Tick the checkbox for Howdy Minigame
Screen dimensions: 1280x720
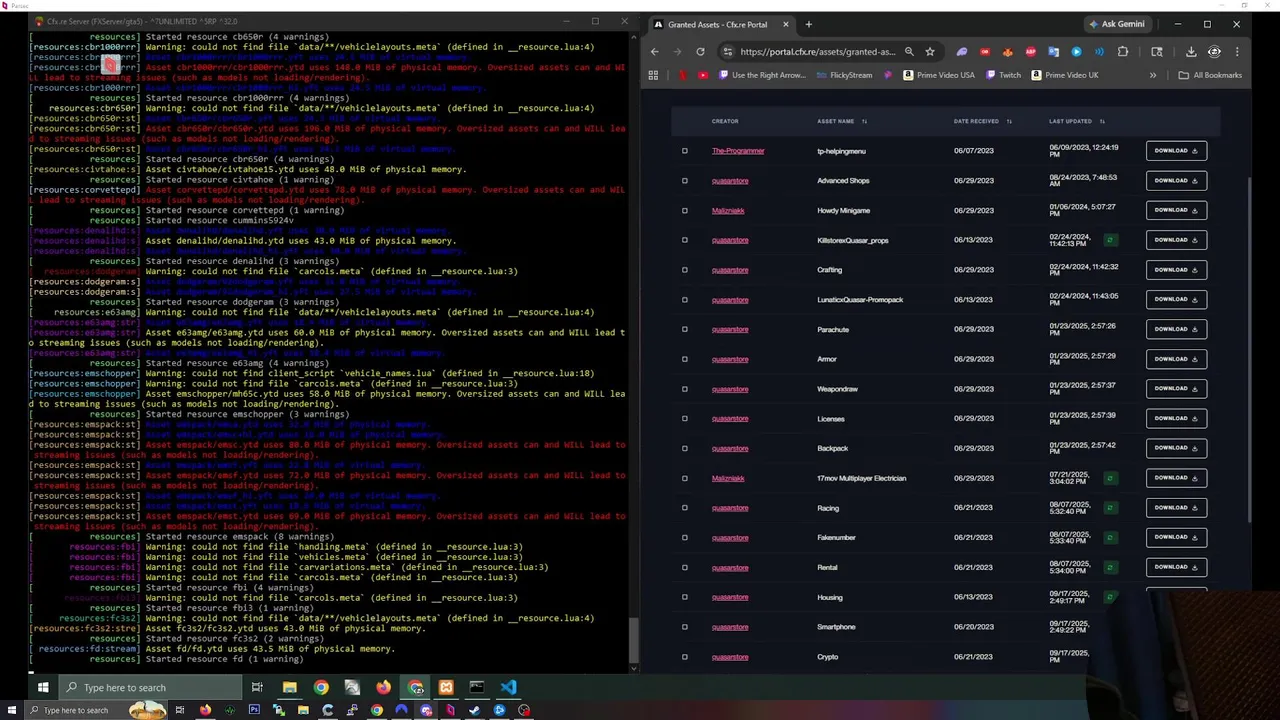pos(685,211)
